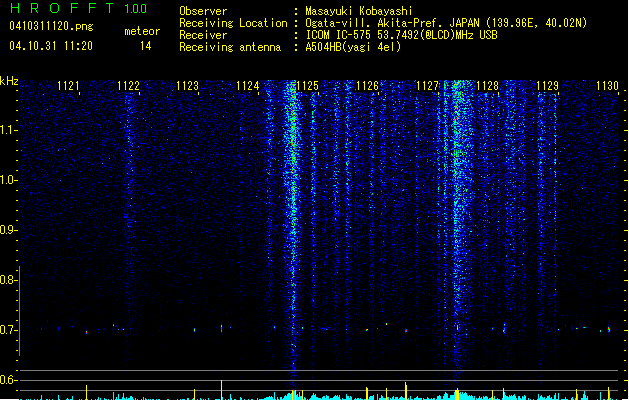
Task: Click the Ogata-vill. Akita-Pref. JAPAN text
Action: tap(393, 23)
